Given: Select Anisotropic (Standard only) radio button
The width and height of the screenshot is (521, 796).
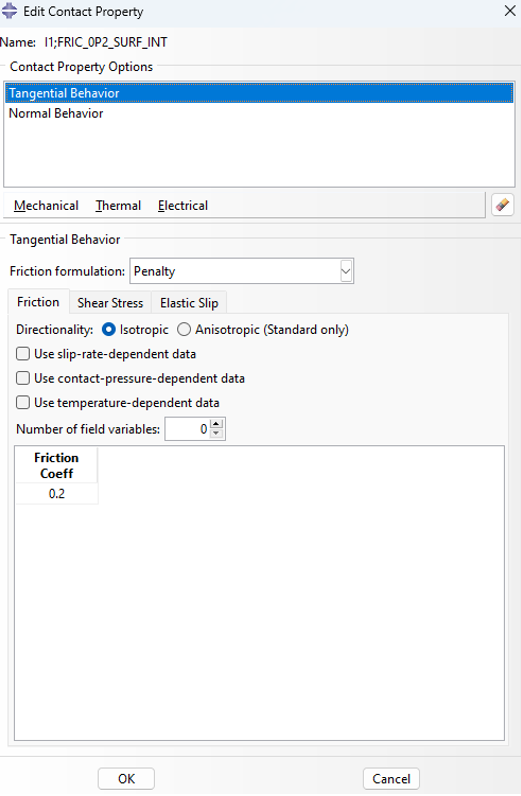Looking at the screenshot, I should point(184,329).
